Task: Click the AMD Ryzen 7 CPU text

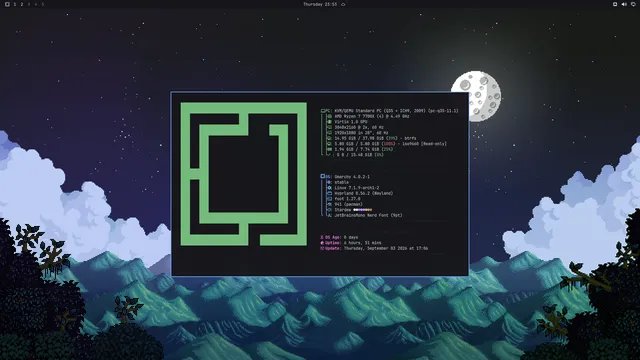Action: [371, 116]
